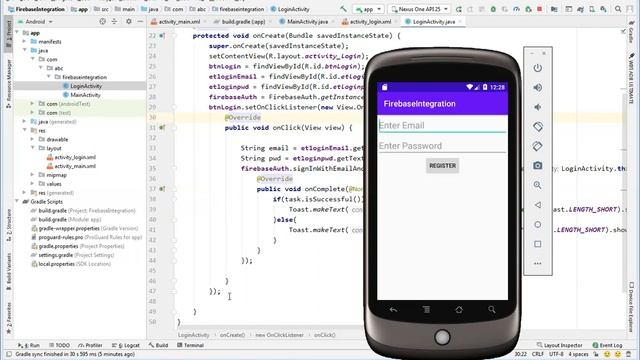Click the phone's hardware menu key

pos(426,310)
